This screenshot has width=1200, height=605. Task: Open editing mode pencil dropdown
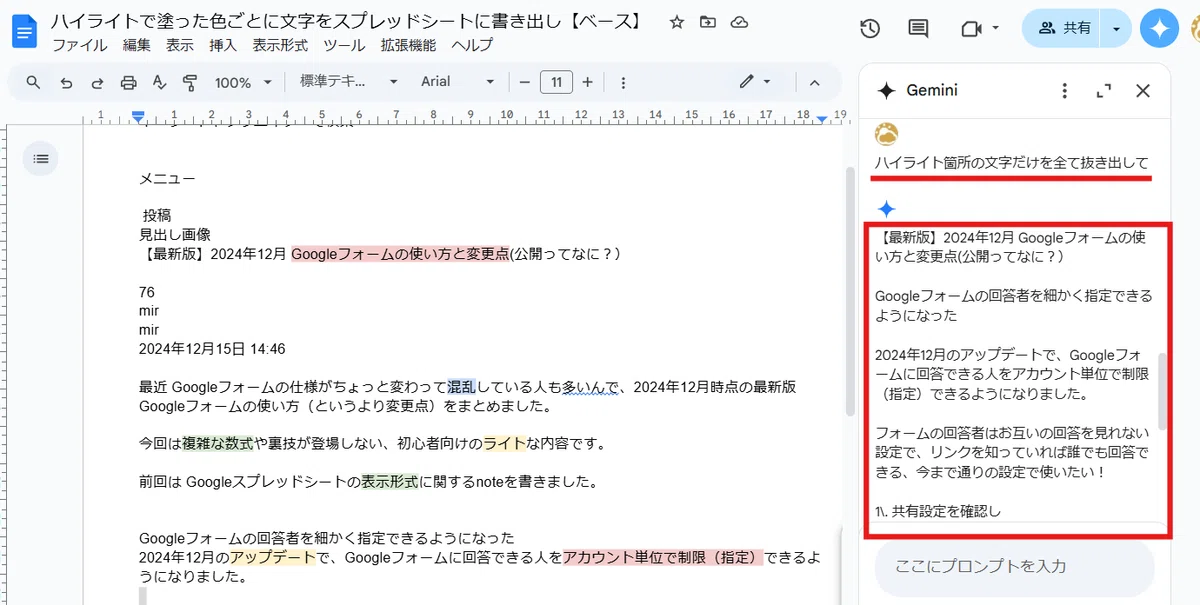click(755, 82)
